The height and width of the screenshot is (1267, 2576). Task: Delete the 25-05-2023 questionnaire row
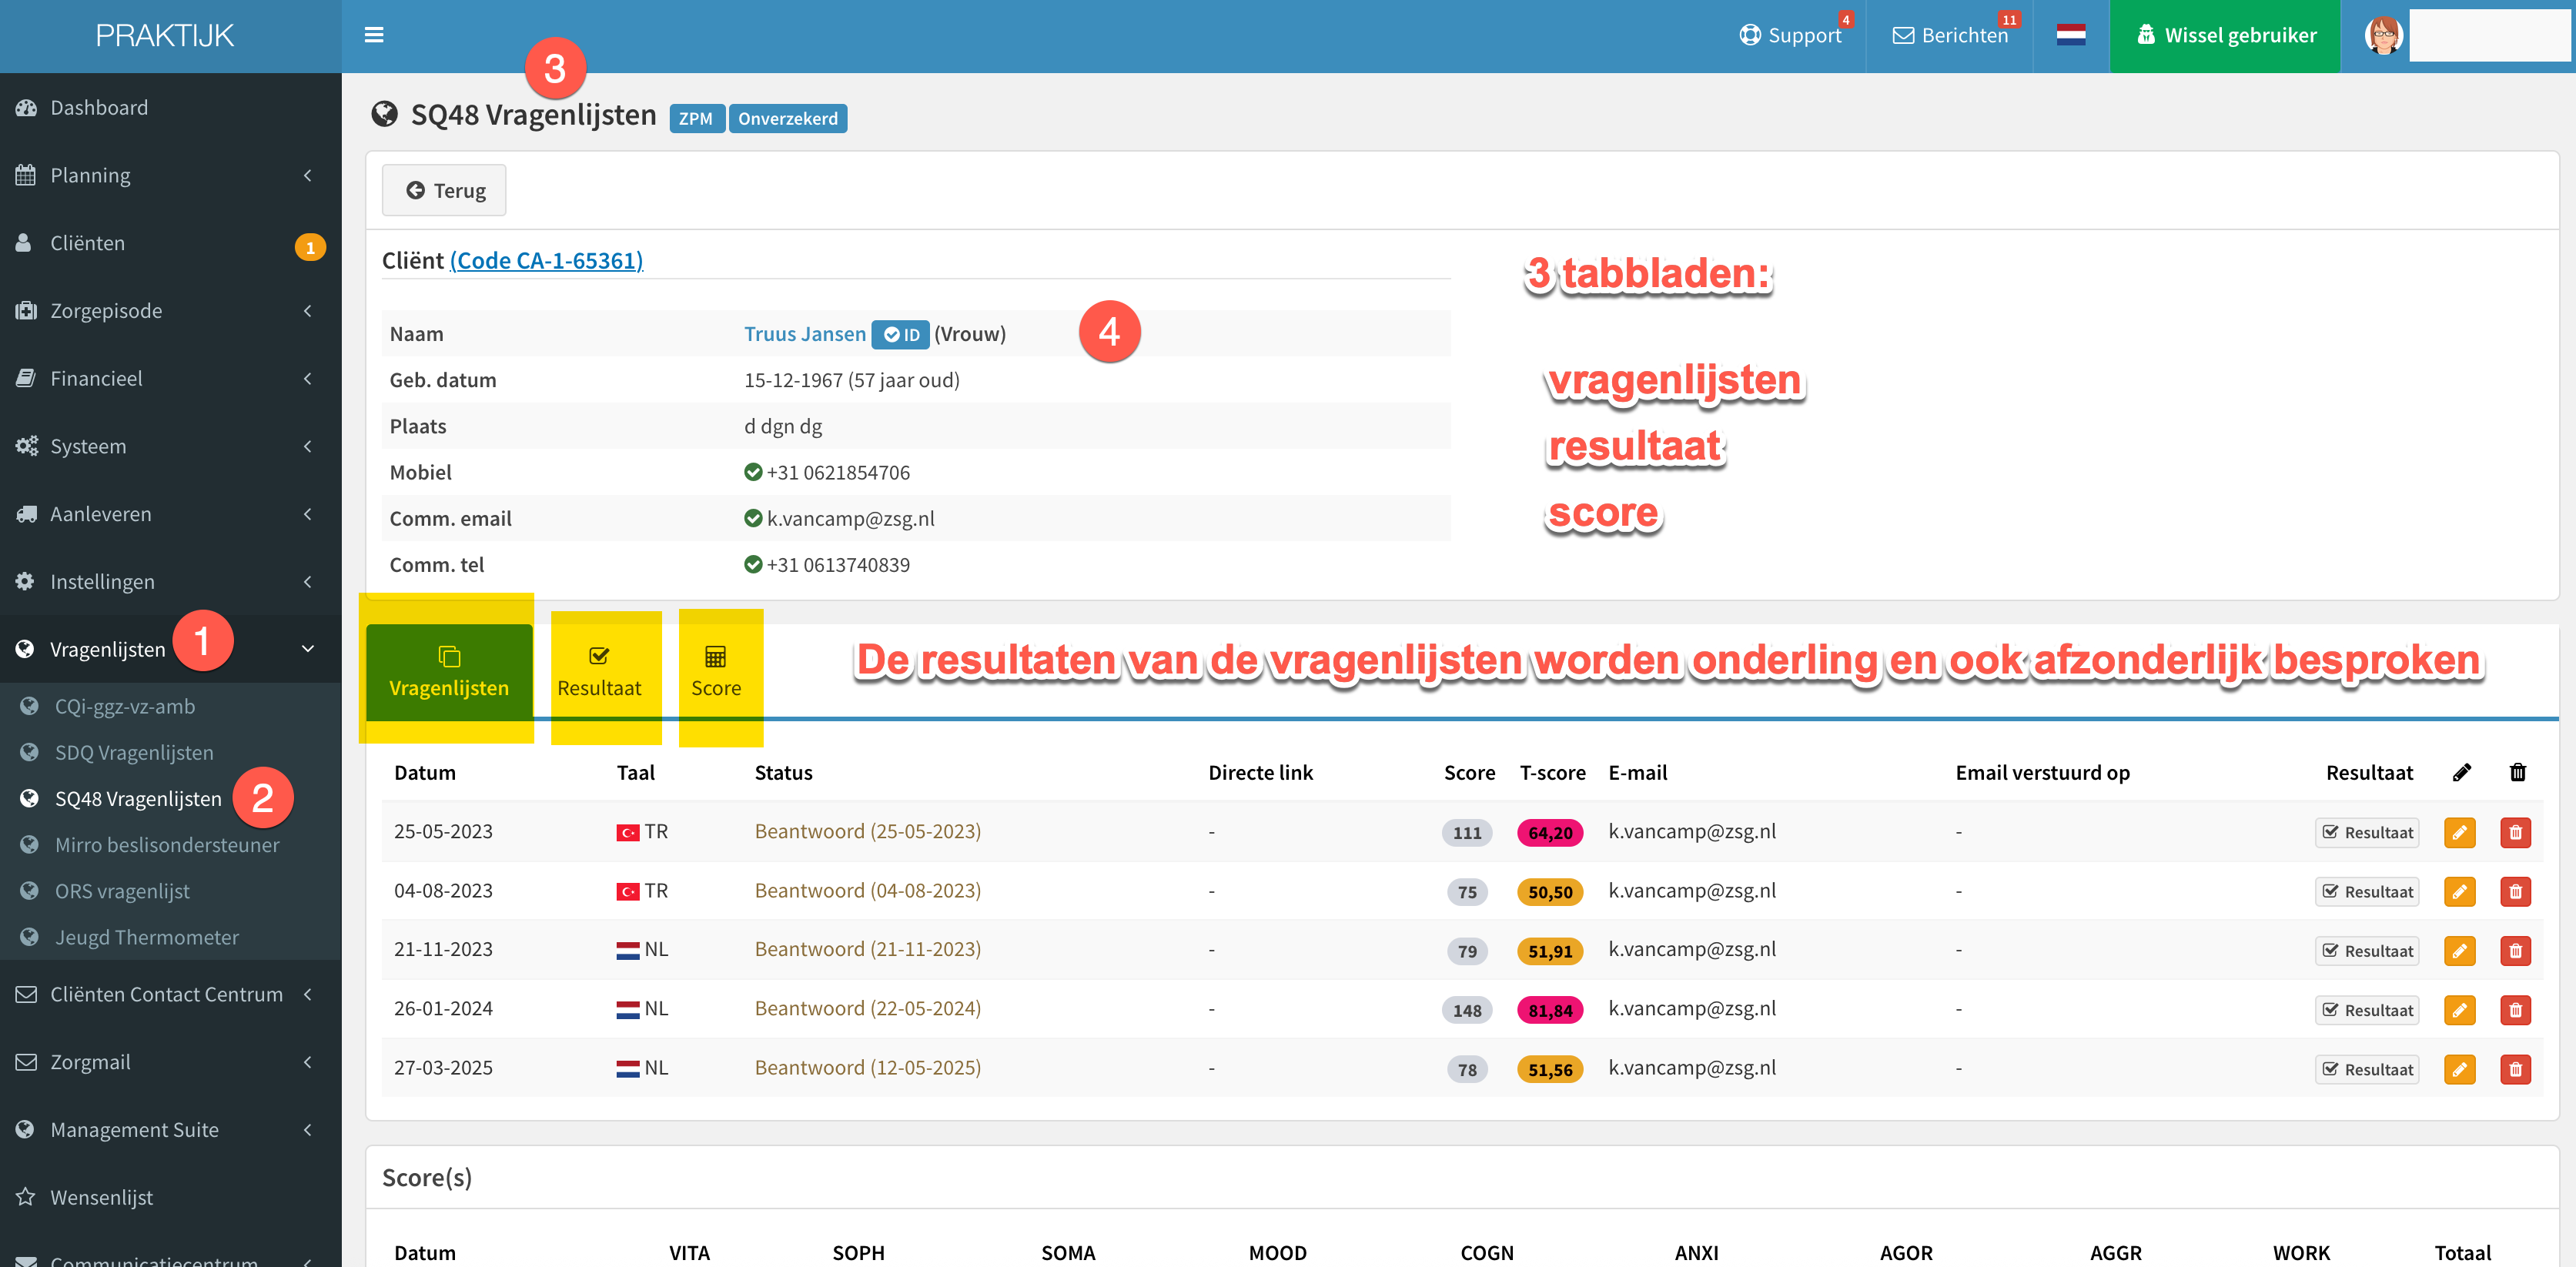coord(2516,832)
